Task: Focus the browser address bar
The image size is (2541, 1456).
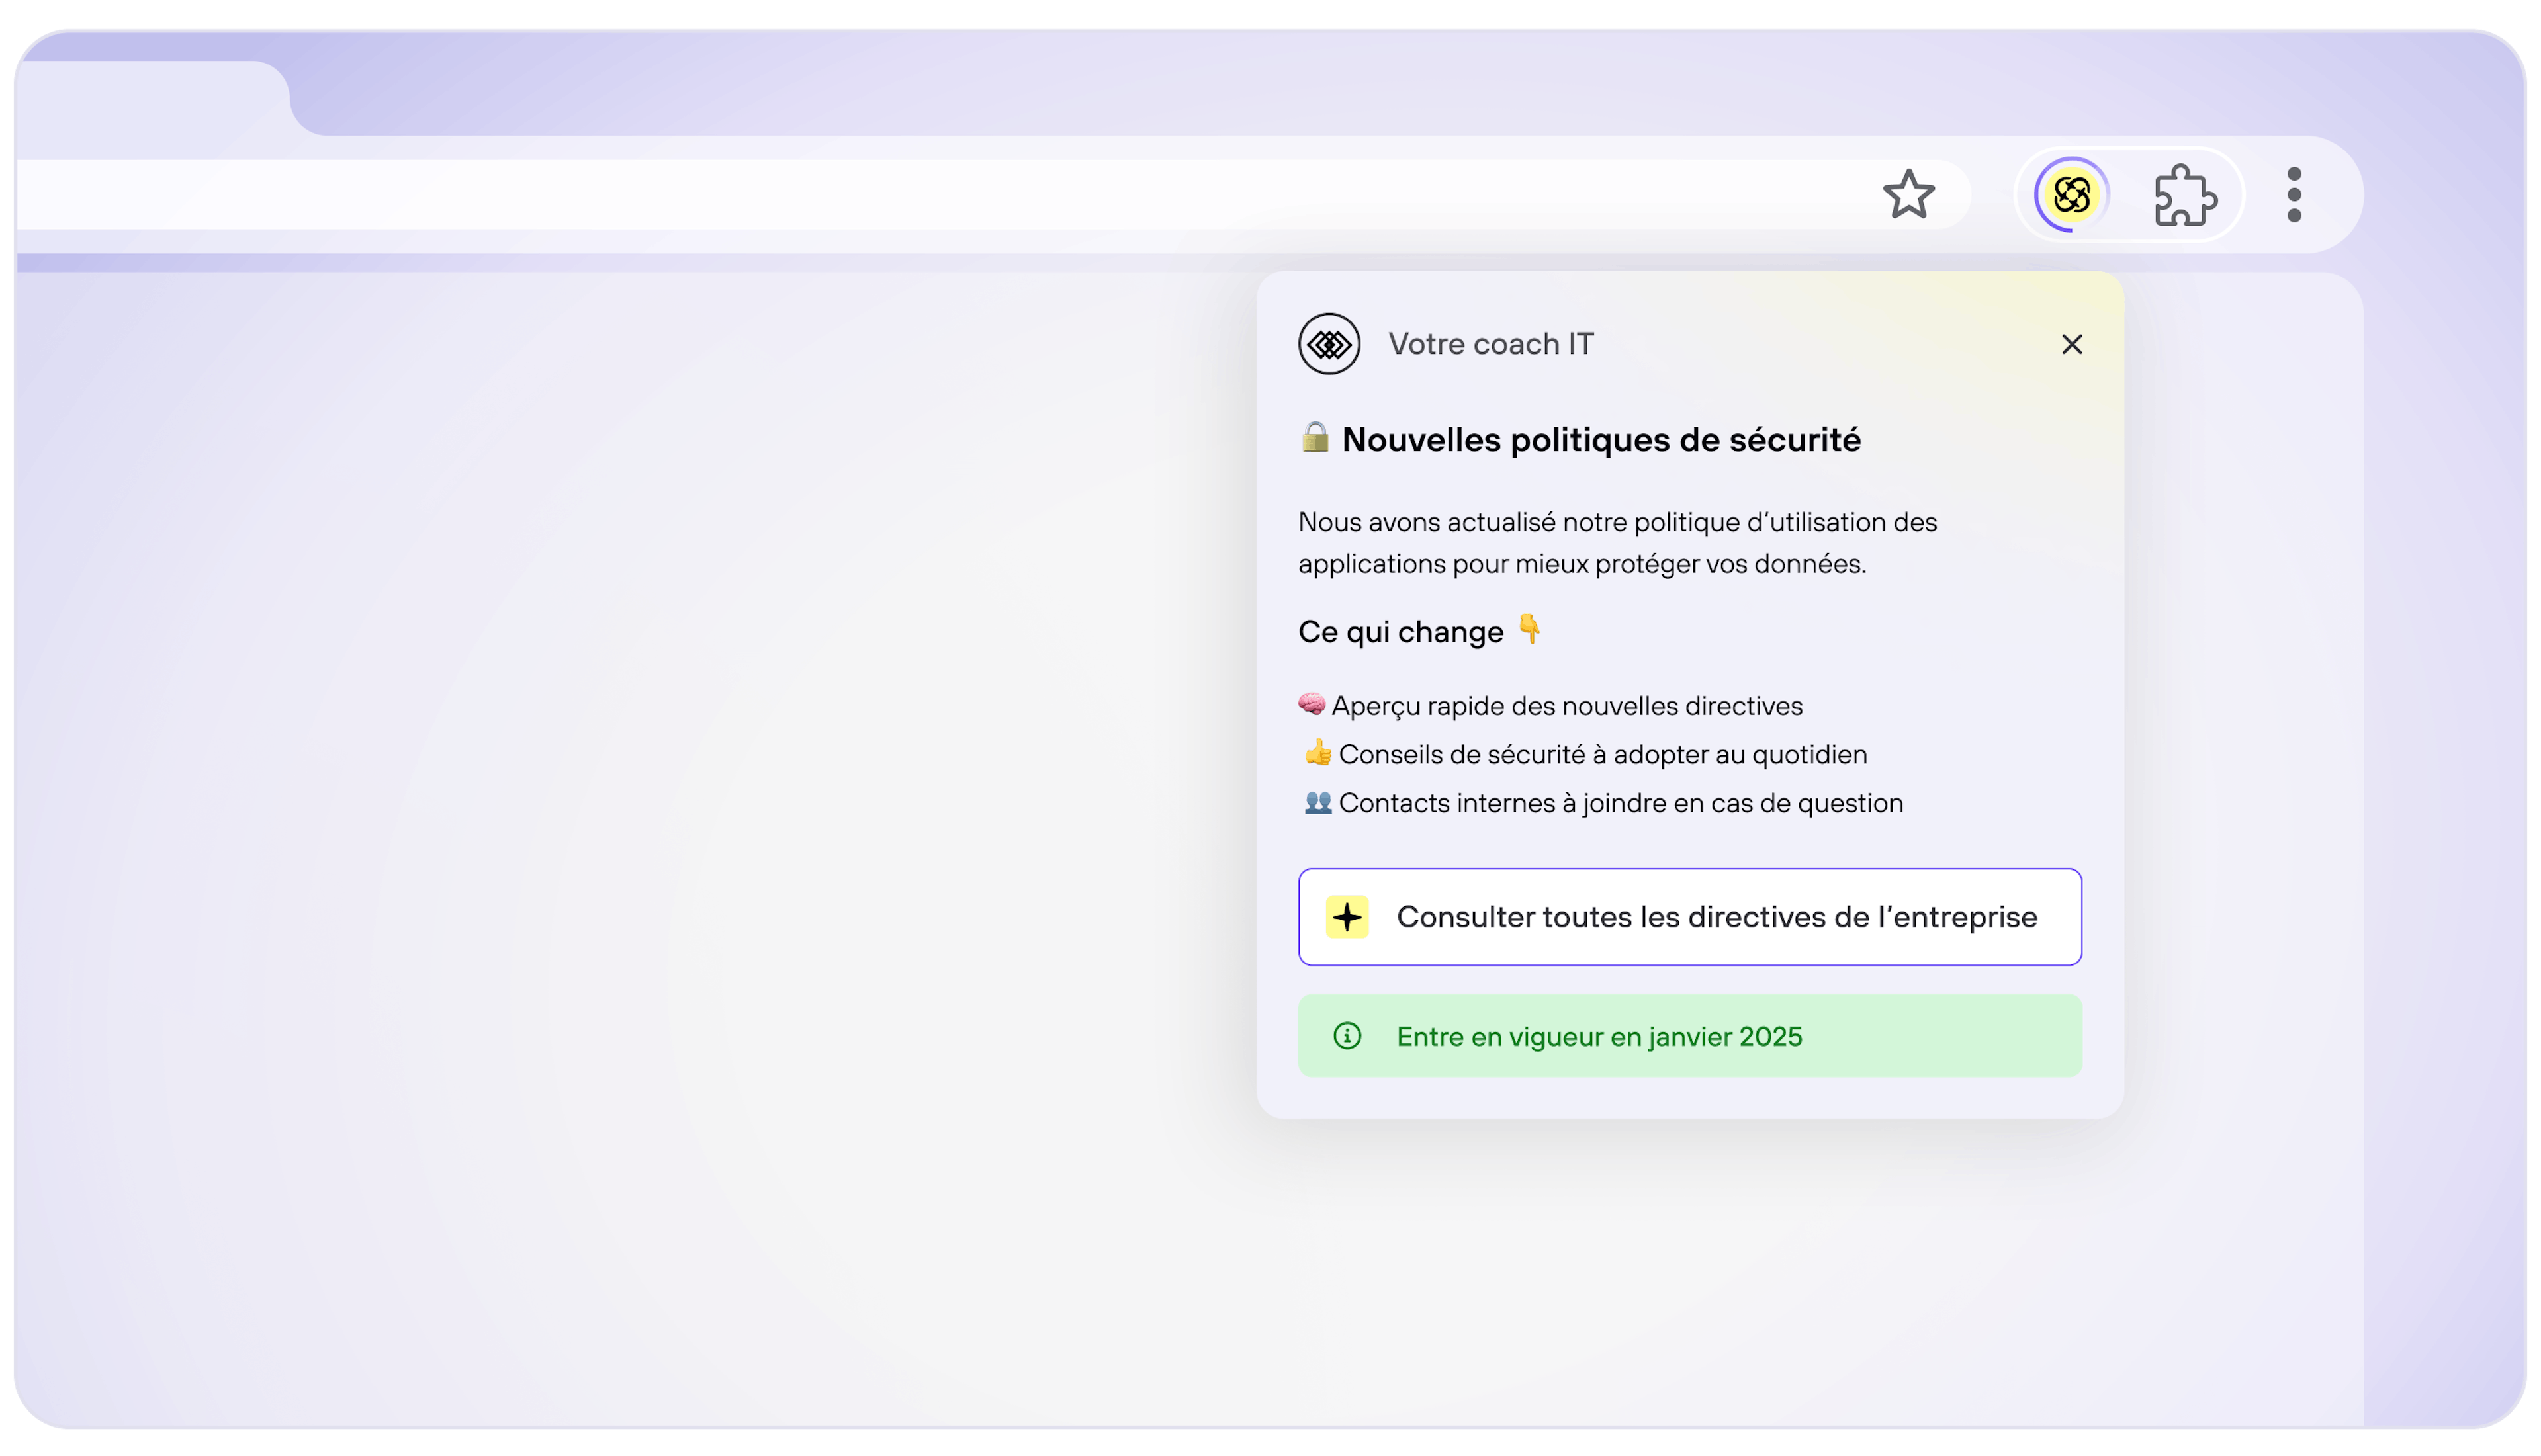Action: point(900,194)
